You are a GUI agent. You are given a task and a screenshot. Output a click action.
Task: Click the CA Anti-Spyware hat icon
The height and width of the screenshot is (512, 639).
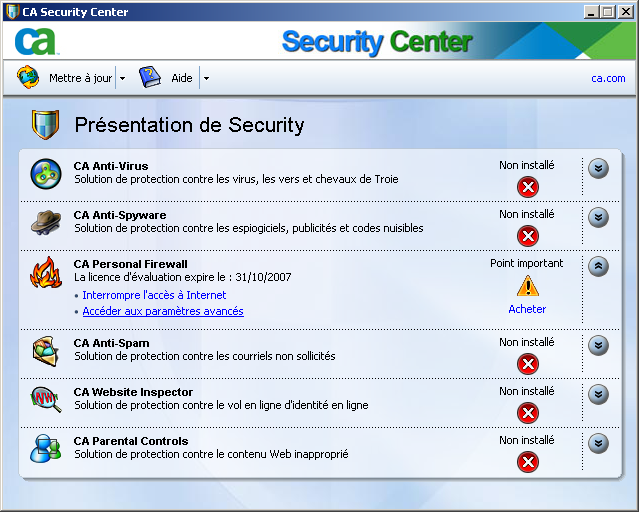[46, 222]
